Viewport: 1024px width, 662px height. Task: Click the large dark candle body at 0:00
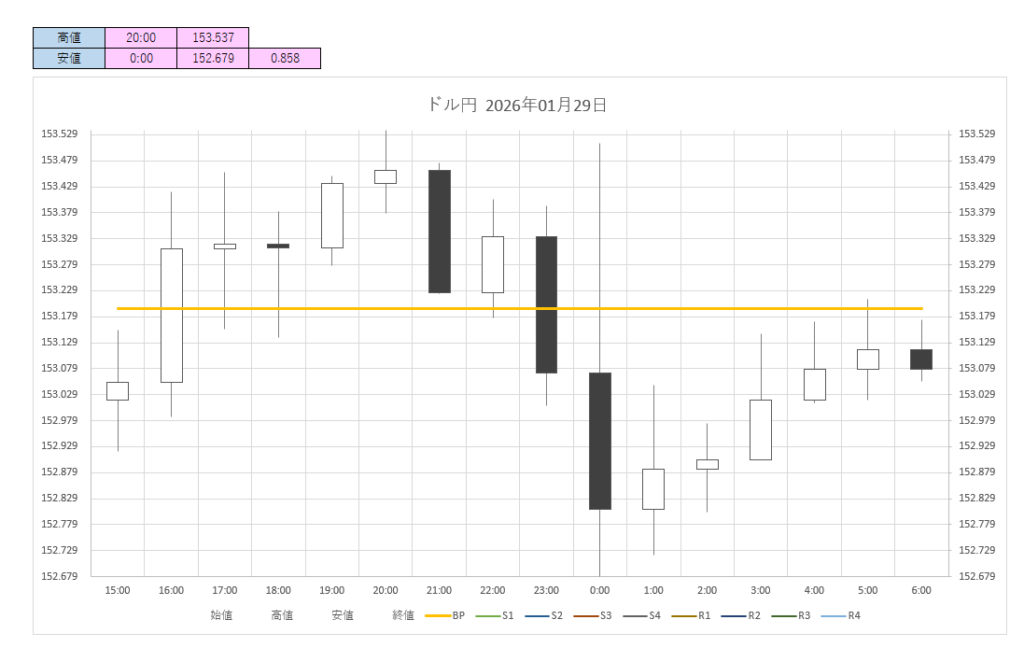[600, 440]
